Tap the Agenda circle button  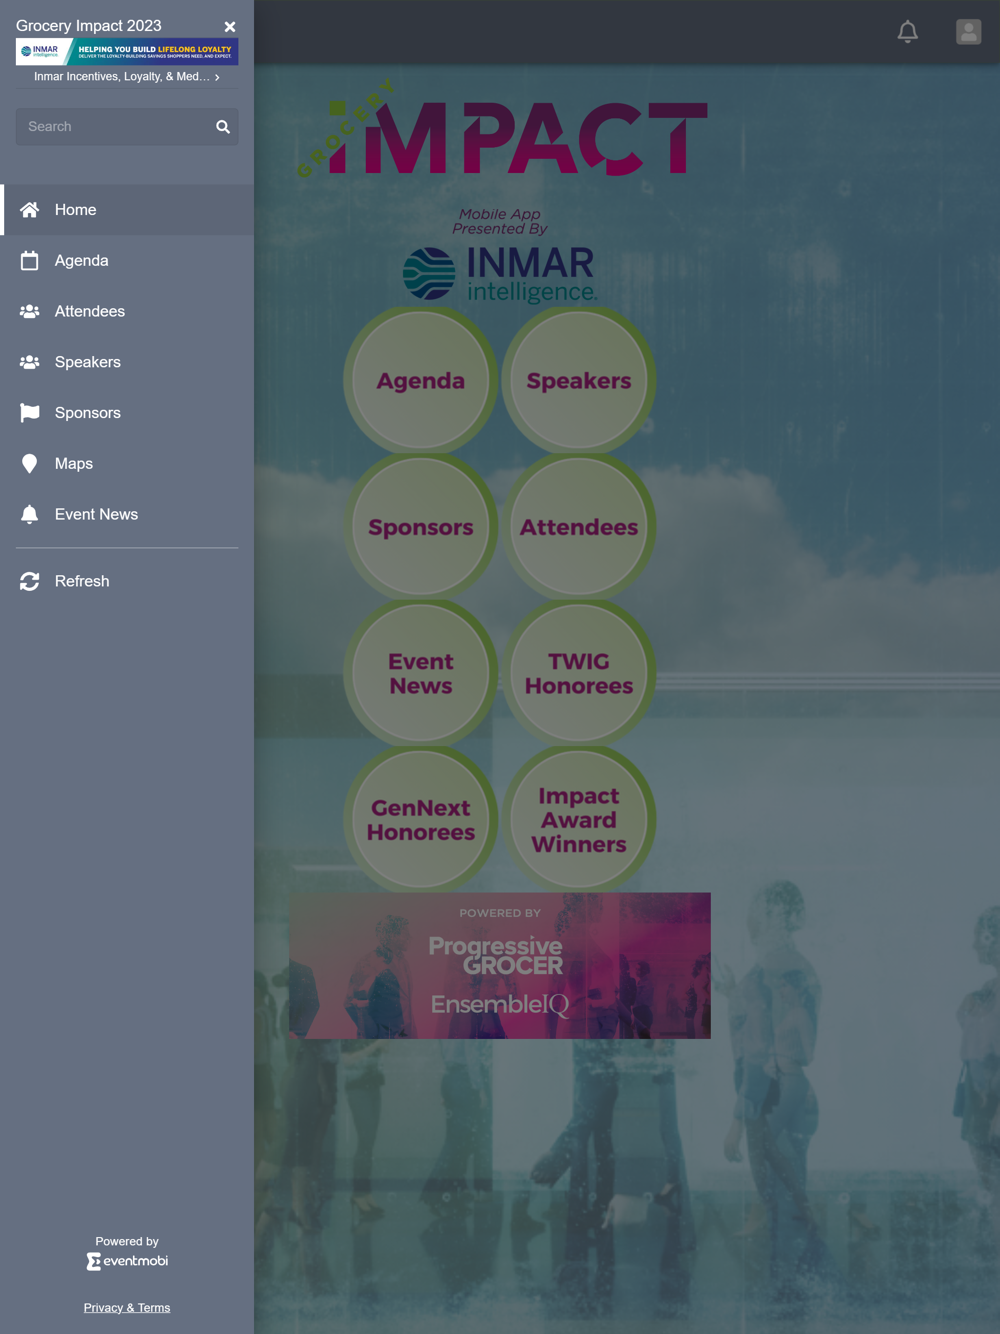[x=421, y=381]
